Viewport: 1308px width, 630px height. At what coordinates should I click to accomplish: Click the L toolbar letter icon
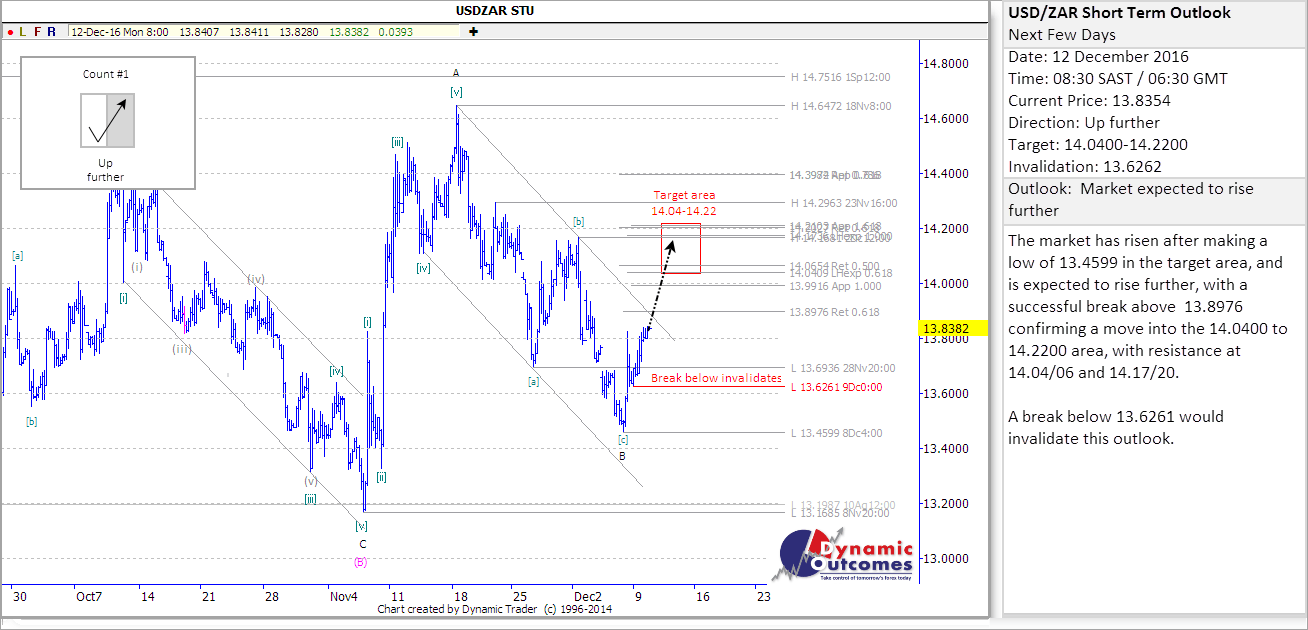click(x=23, y=31)
